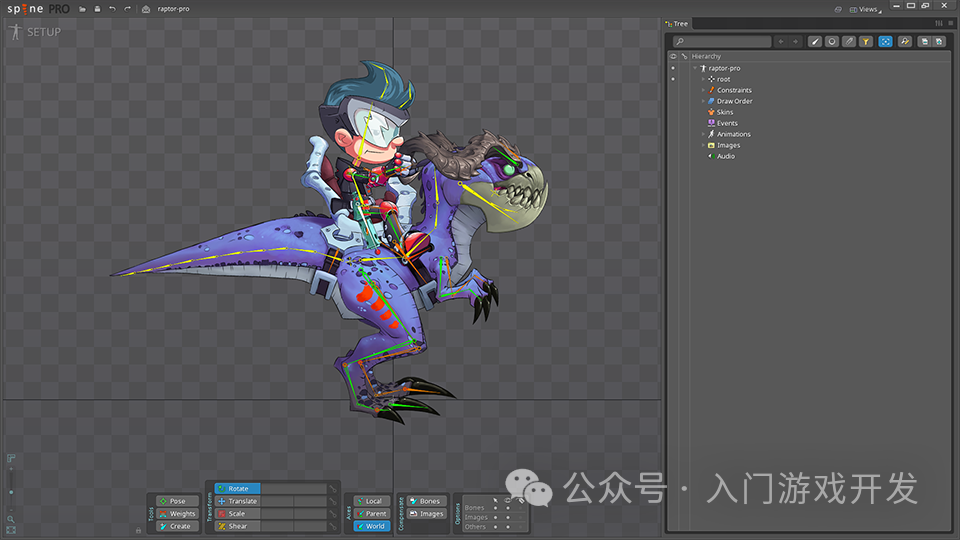The image size is (960, 540).
Task: Expand the Images node in tree
Action: point(703,145)
